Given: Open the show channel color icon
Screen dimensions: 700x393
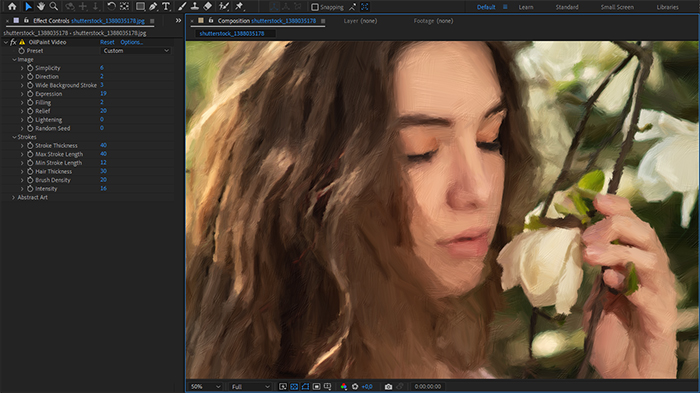Looking at the screenshot, I should pyautogui.click(x=344, y=386).
